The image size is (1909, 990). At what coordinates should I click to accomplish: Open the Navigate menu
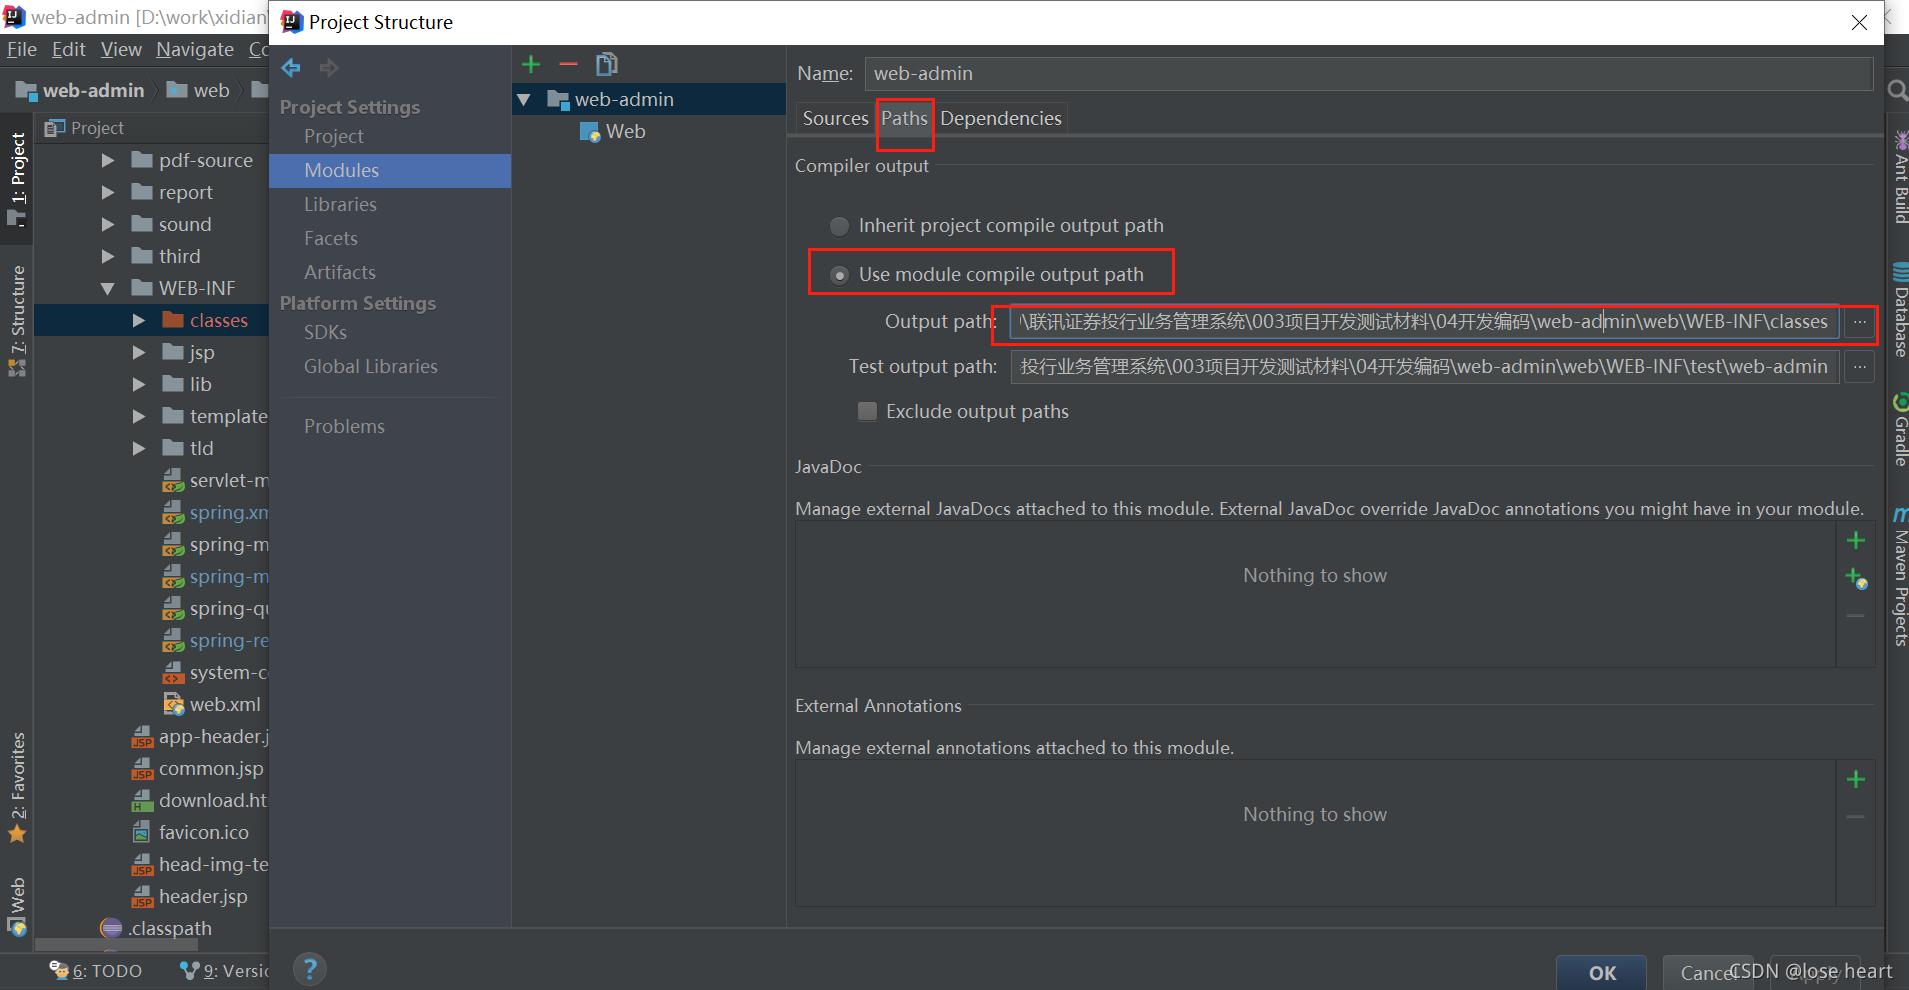point(195,49)
